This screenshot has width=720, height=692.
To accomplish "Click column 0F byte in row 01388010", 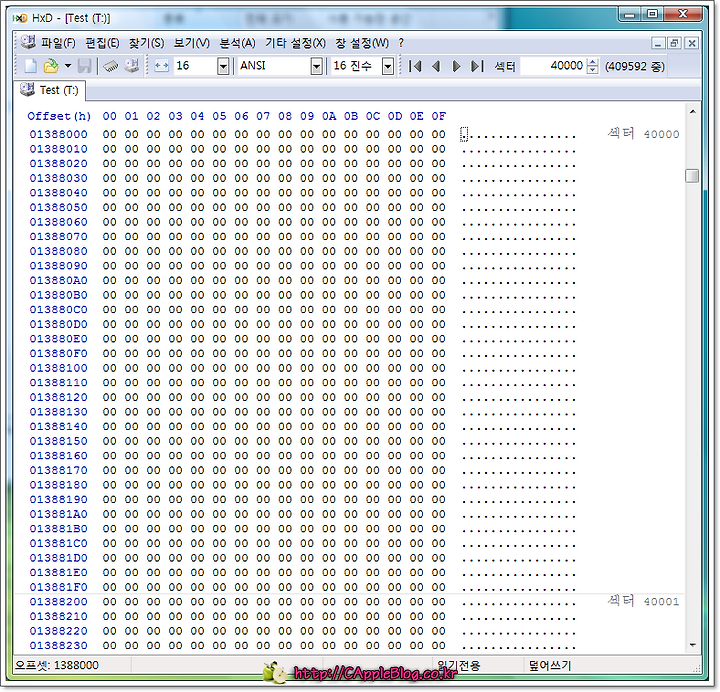I will point(439,149).
